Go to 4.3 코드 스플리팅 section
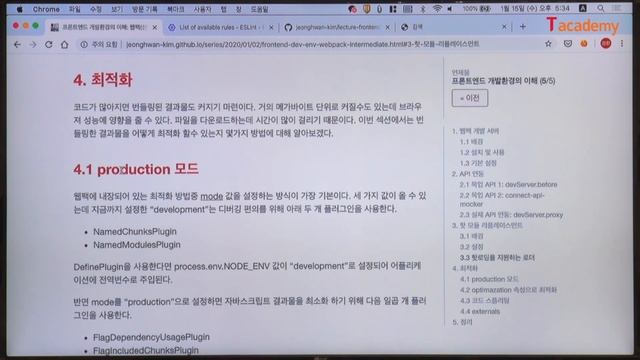The width and height of the screenshot is (640, 360). click(x=484, y=300)
